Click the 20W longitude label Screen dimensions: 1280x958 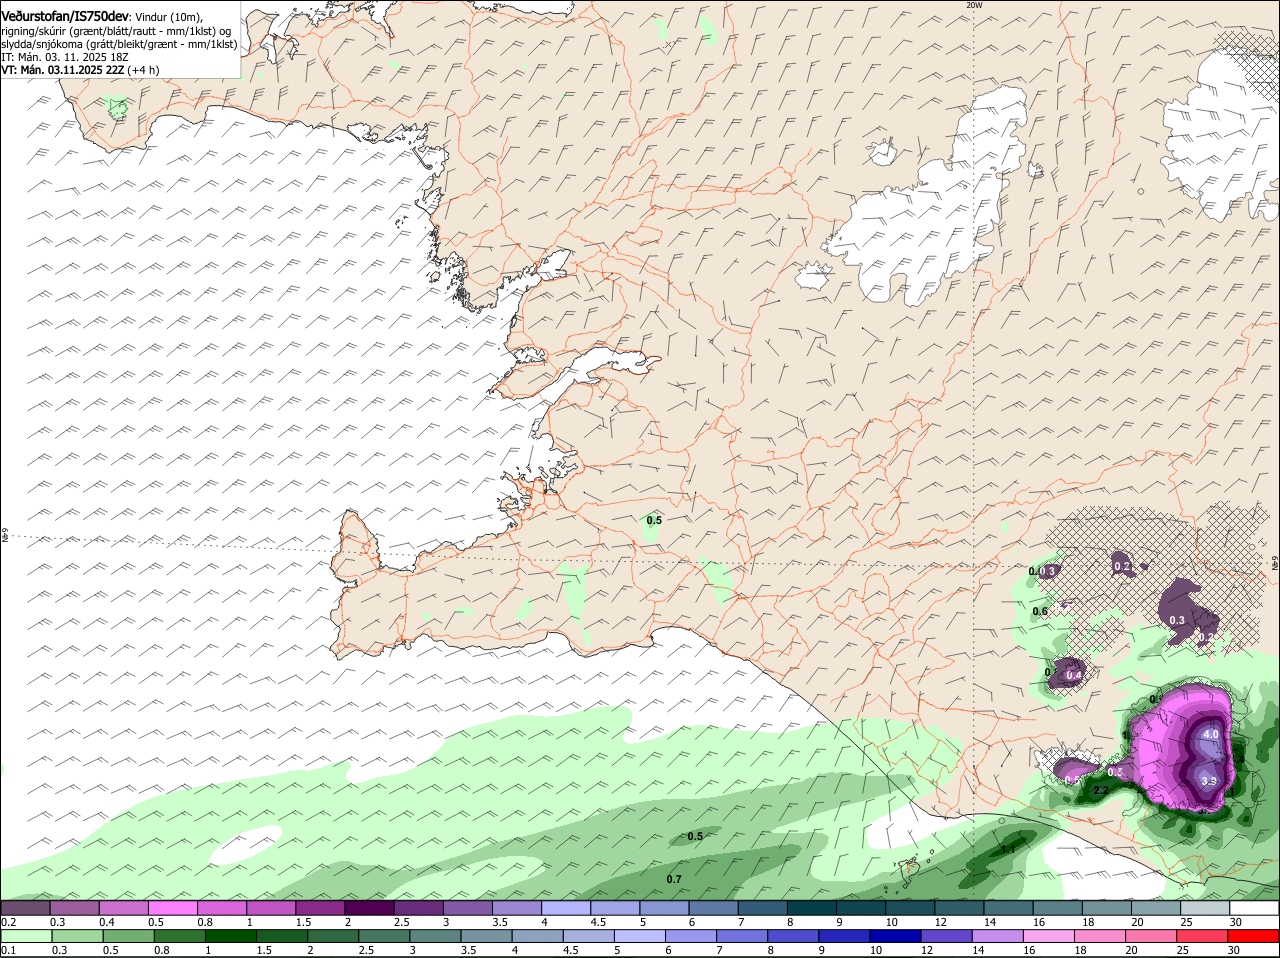[x=975, y=5]
